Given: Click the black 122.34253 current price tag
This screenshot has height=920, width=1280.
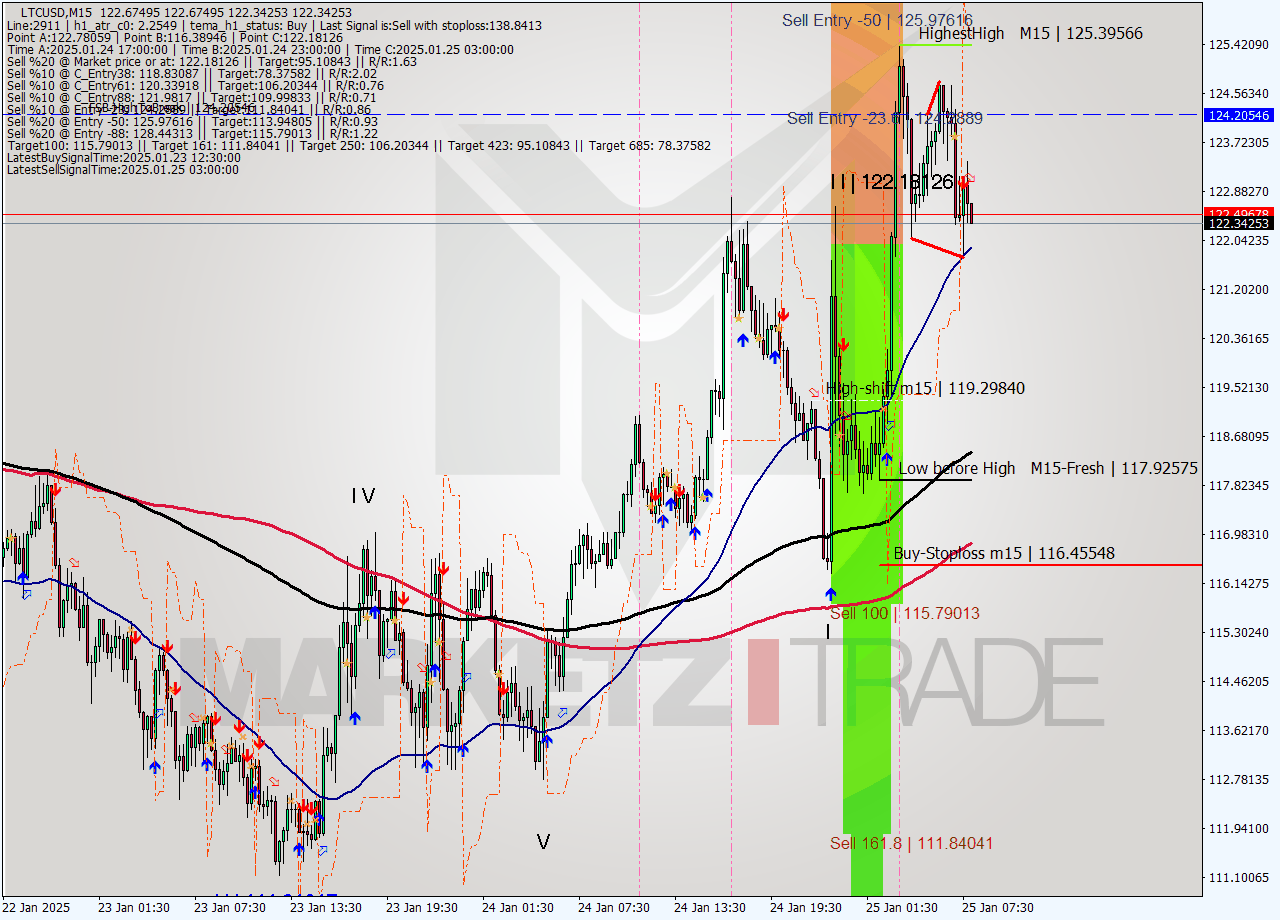Looking at the screenshot, I should tap(1240, 224).
